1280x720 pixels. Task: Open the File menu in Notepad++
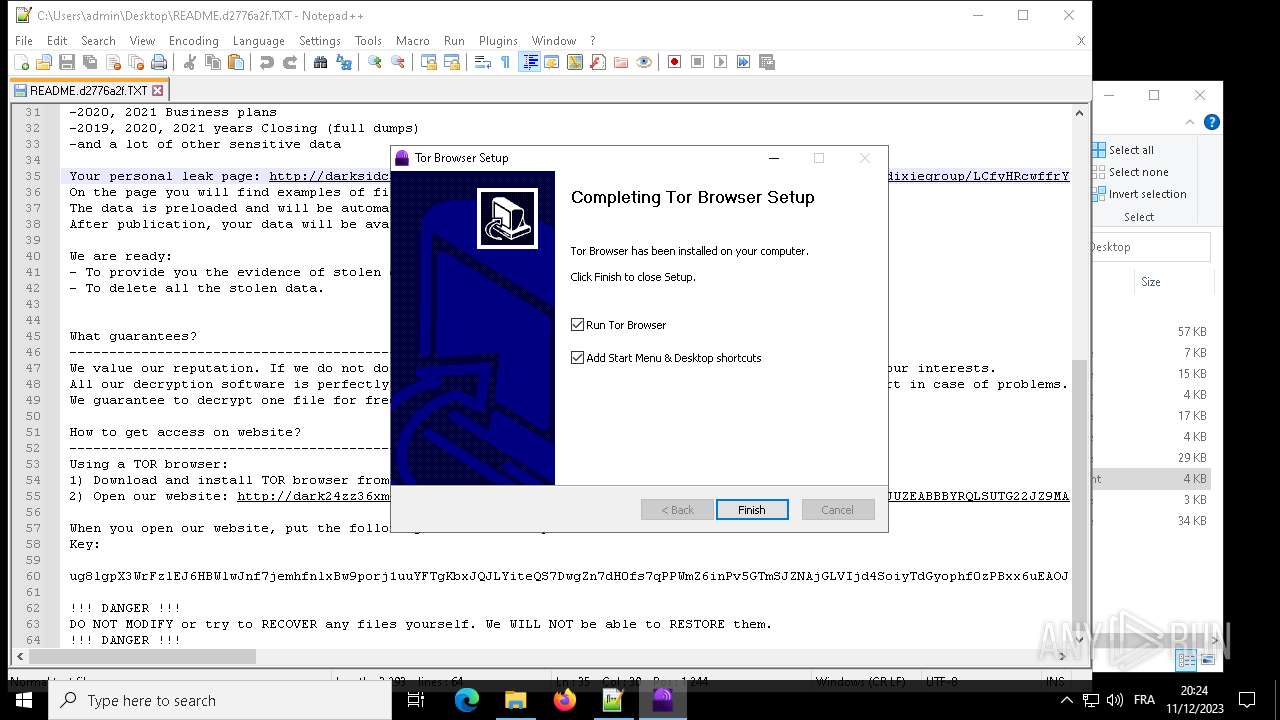pyautogui.click(x=24, y=41)
